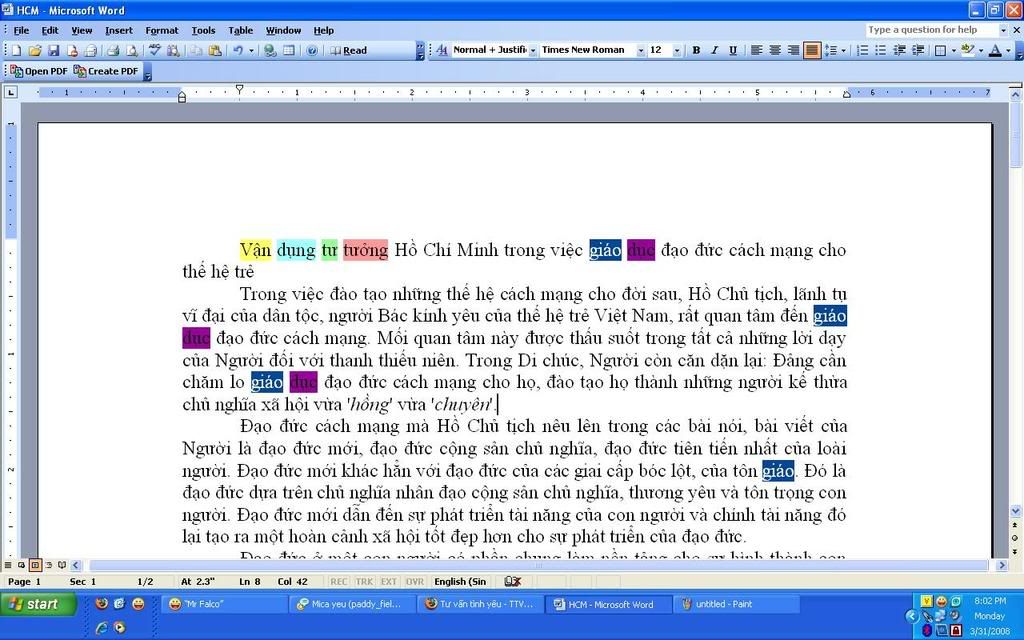This screenshot has height=640, width=1024.
Task: Center the paragraph text
Action: [x=775, y=50]
